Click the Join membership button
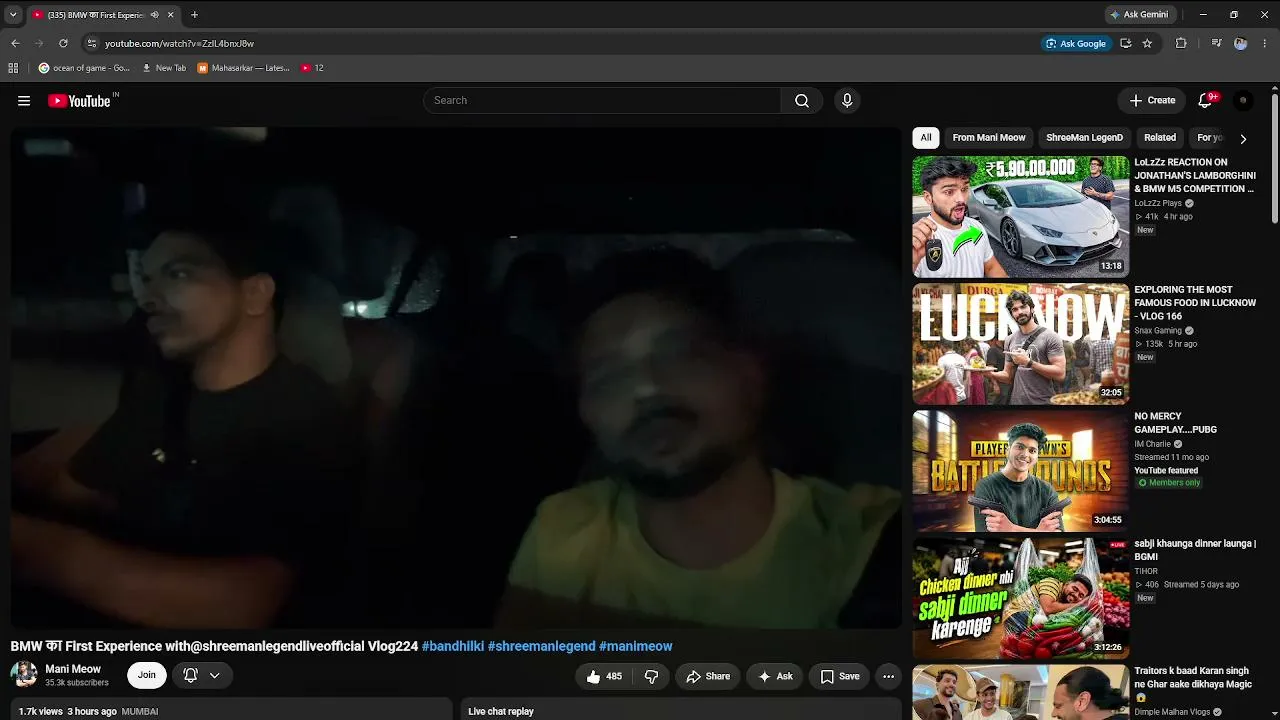This screenshot has height=720, width=1280. [x=147, y=675]
